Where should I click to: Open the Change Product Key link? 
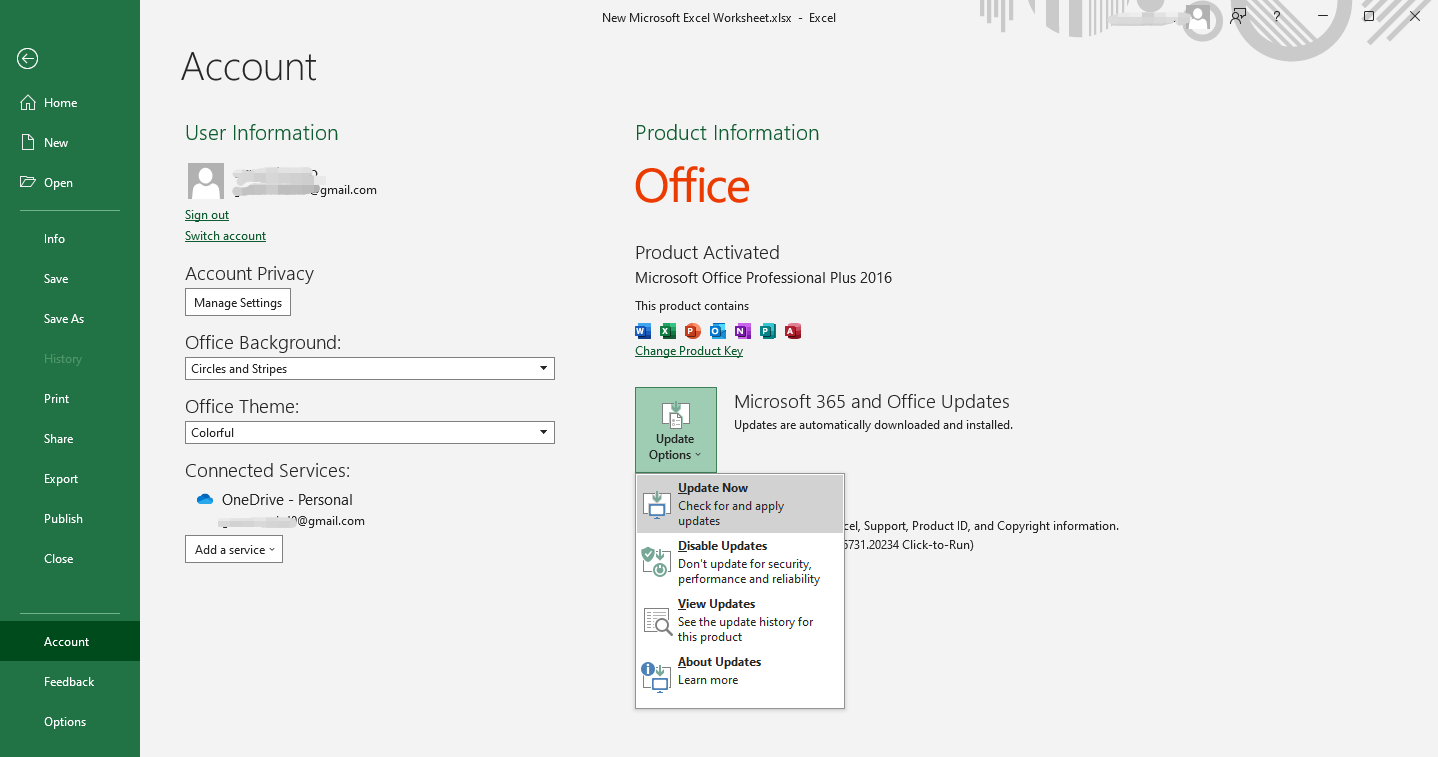688,350
